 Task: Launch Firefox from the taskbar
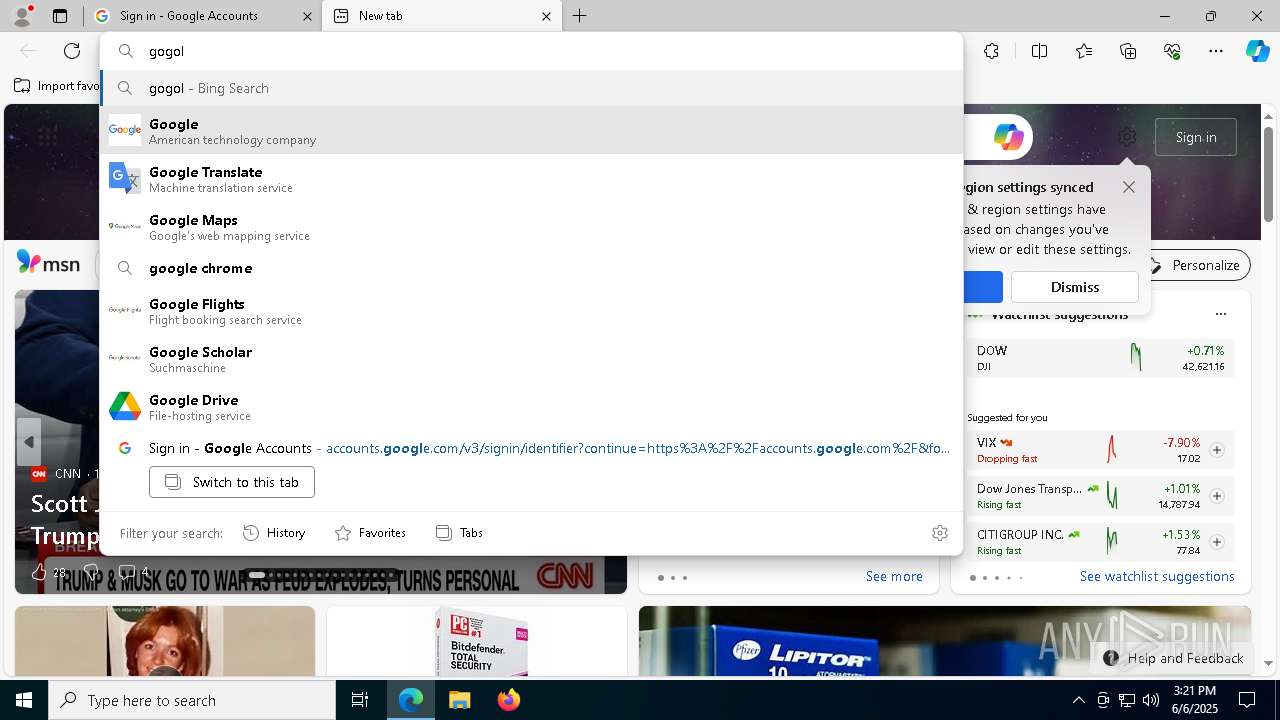coord(508,700)
